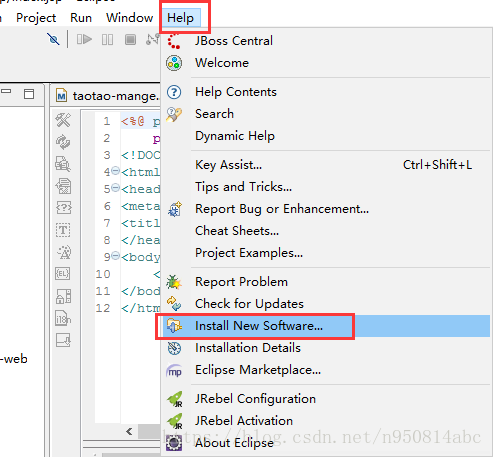Viewport: 493px width, 457px height.
Task: Click the Check for Updates arrows icon
Action: point(174,304)
